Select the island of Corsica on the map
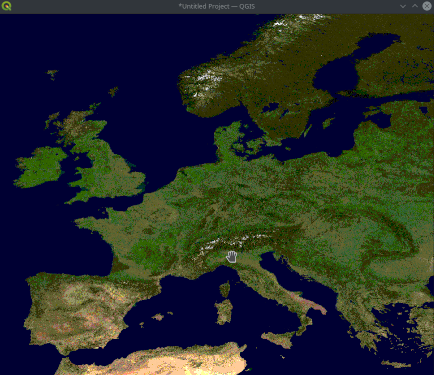 [x=225, y=289]
